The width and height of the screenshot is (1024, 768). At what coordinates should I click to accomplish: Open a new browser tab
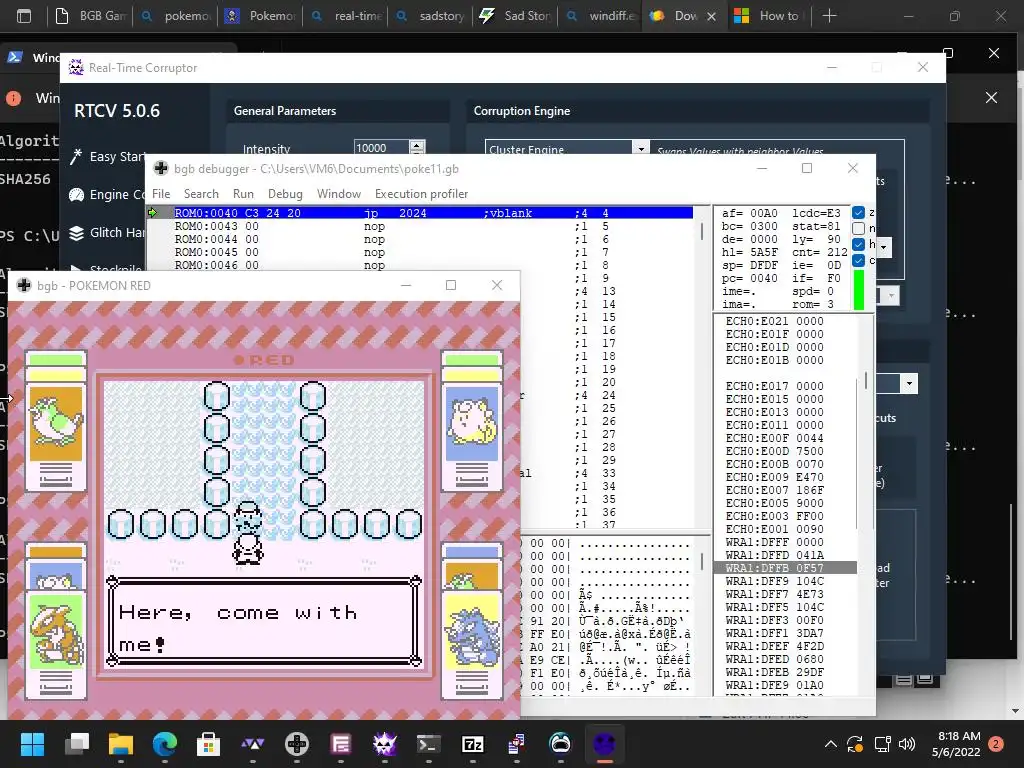point(829,16)
